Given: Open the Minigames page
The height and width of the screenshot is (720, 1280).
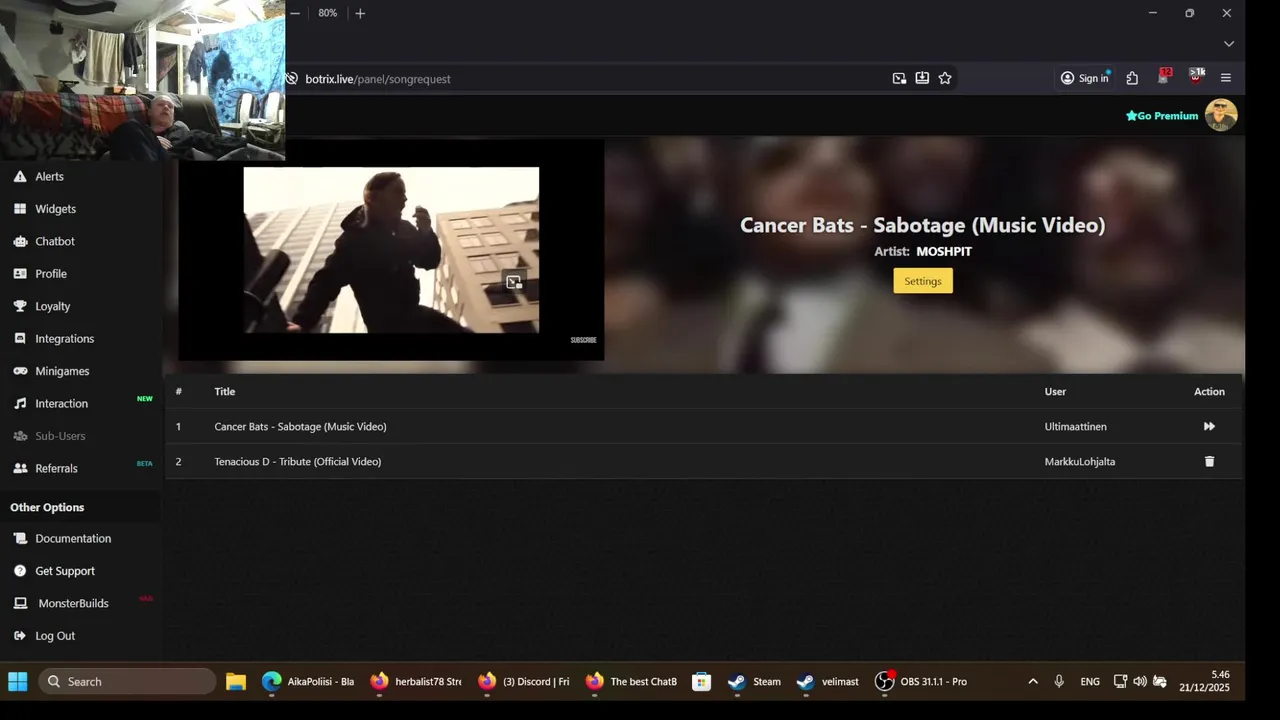Looking at the screenshot, I should (62, 371).
